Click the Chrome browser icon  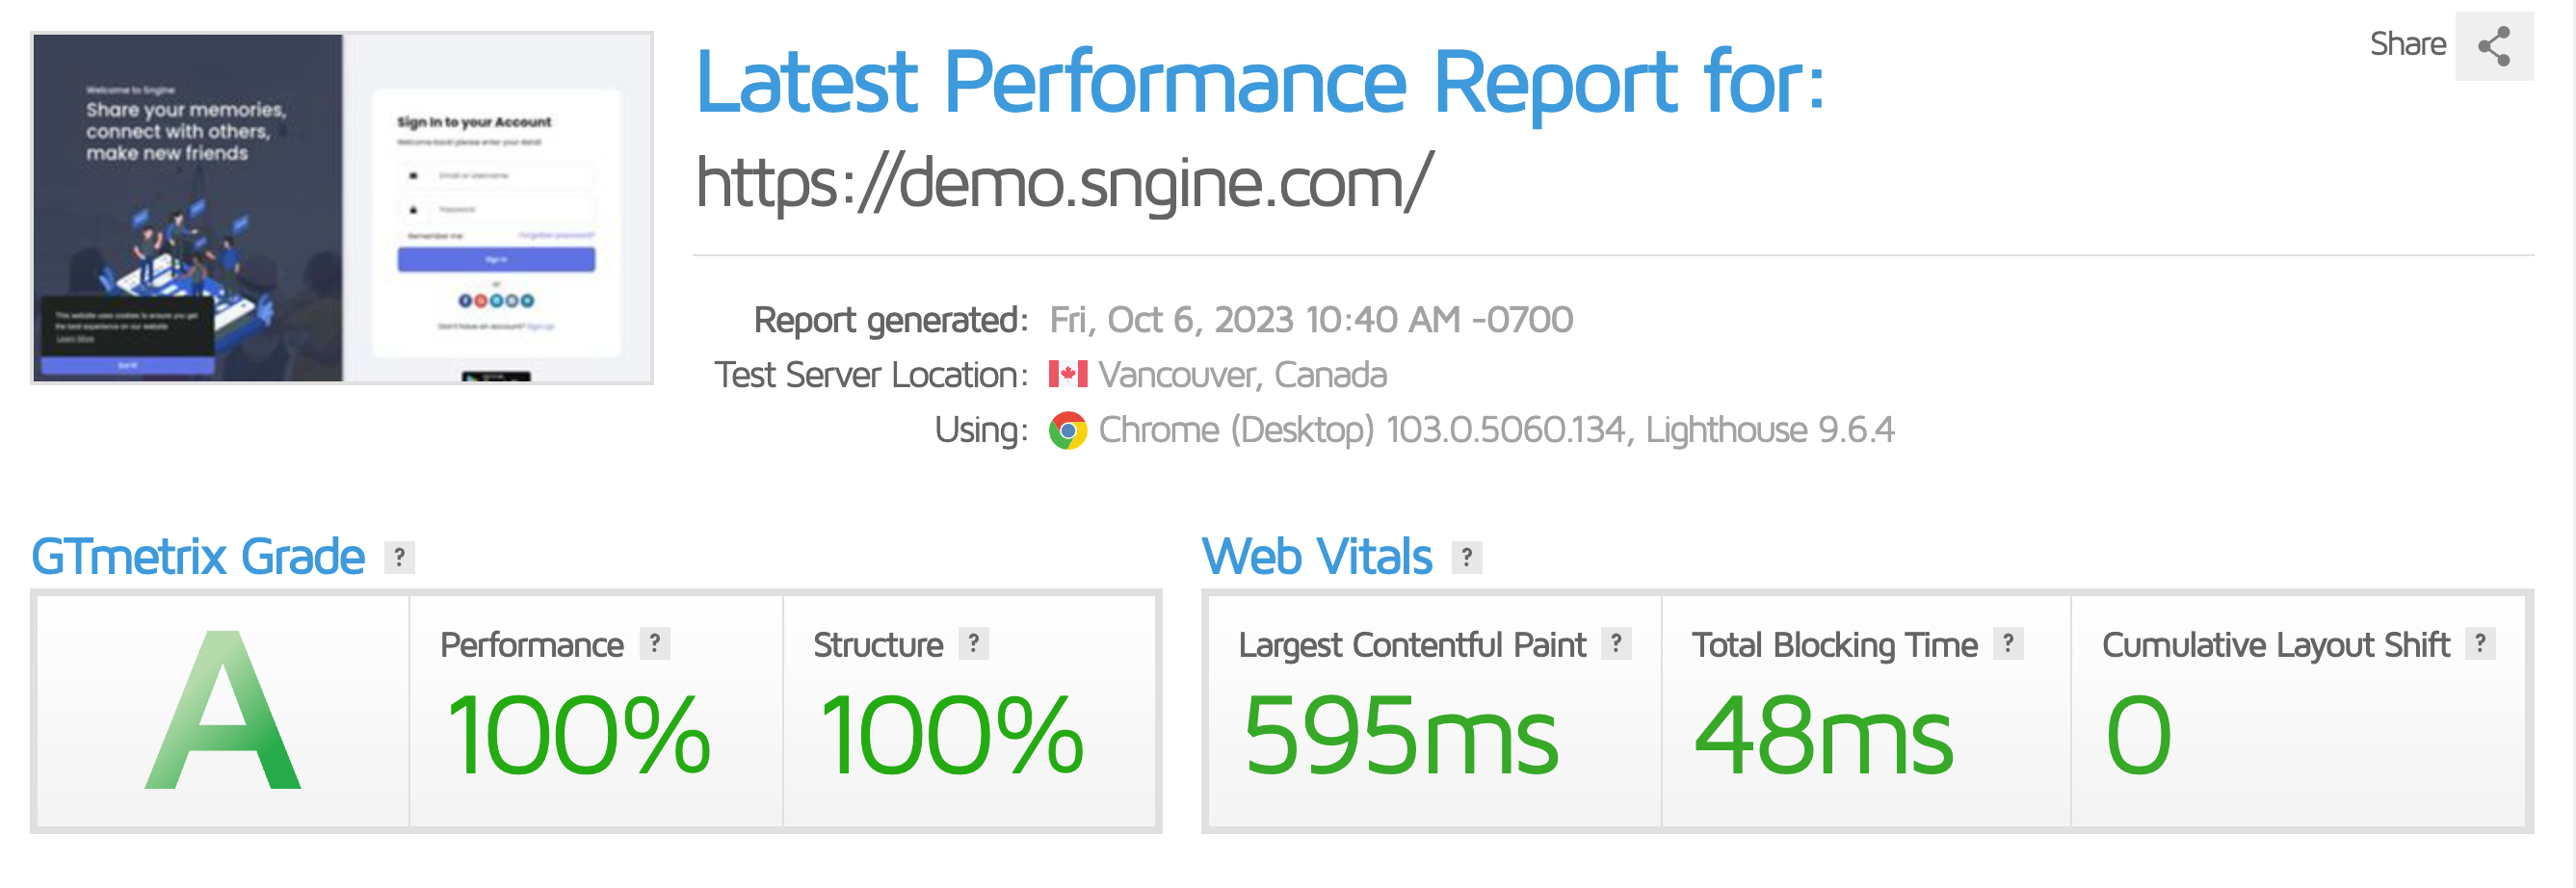[x=1067, y=430]
